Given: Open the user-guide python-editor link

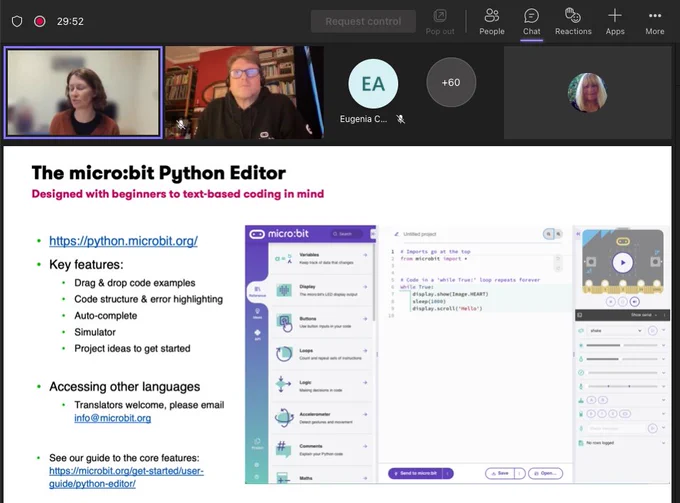Looking at the screenshot, I should click(126, 477).
